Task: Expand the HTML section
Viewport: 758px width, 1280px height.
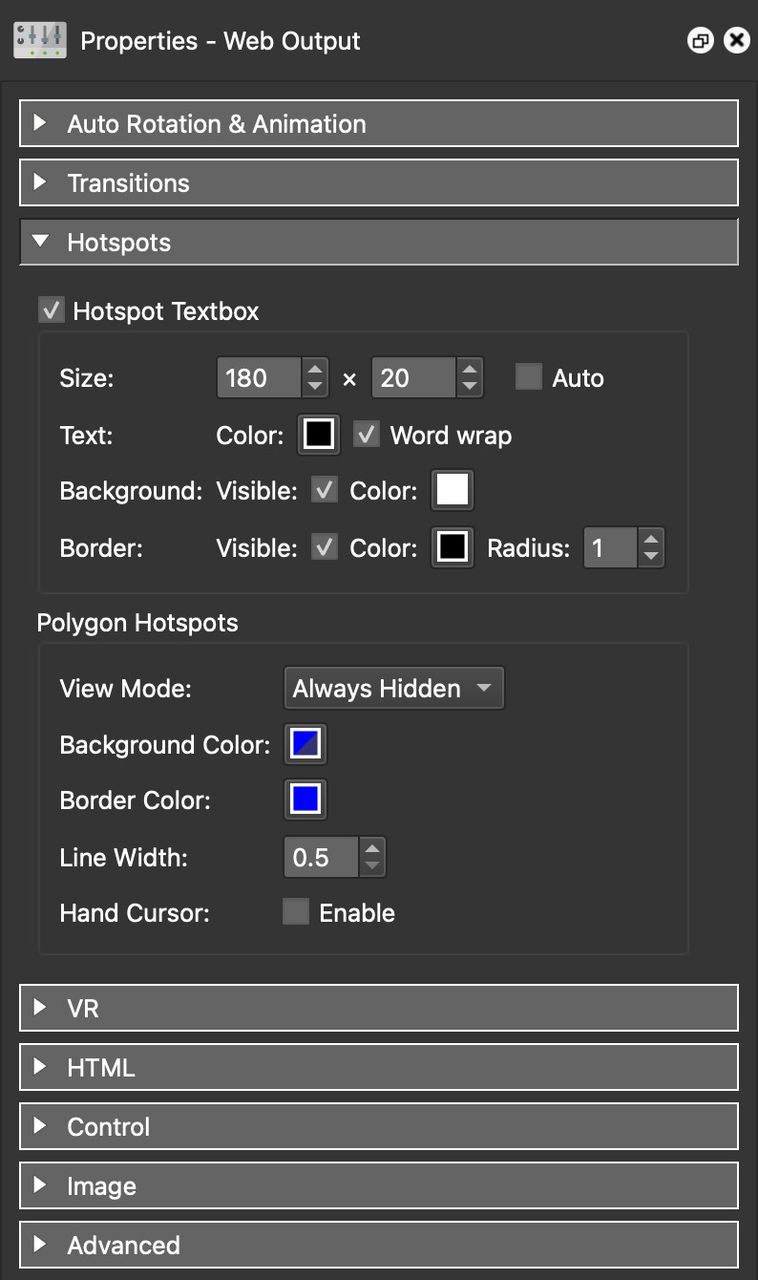Action: click(379, 1067)
